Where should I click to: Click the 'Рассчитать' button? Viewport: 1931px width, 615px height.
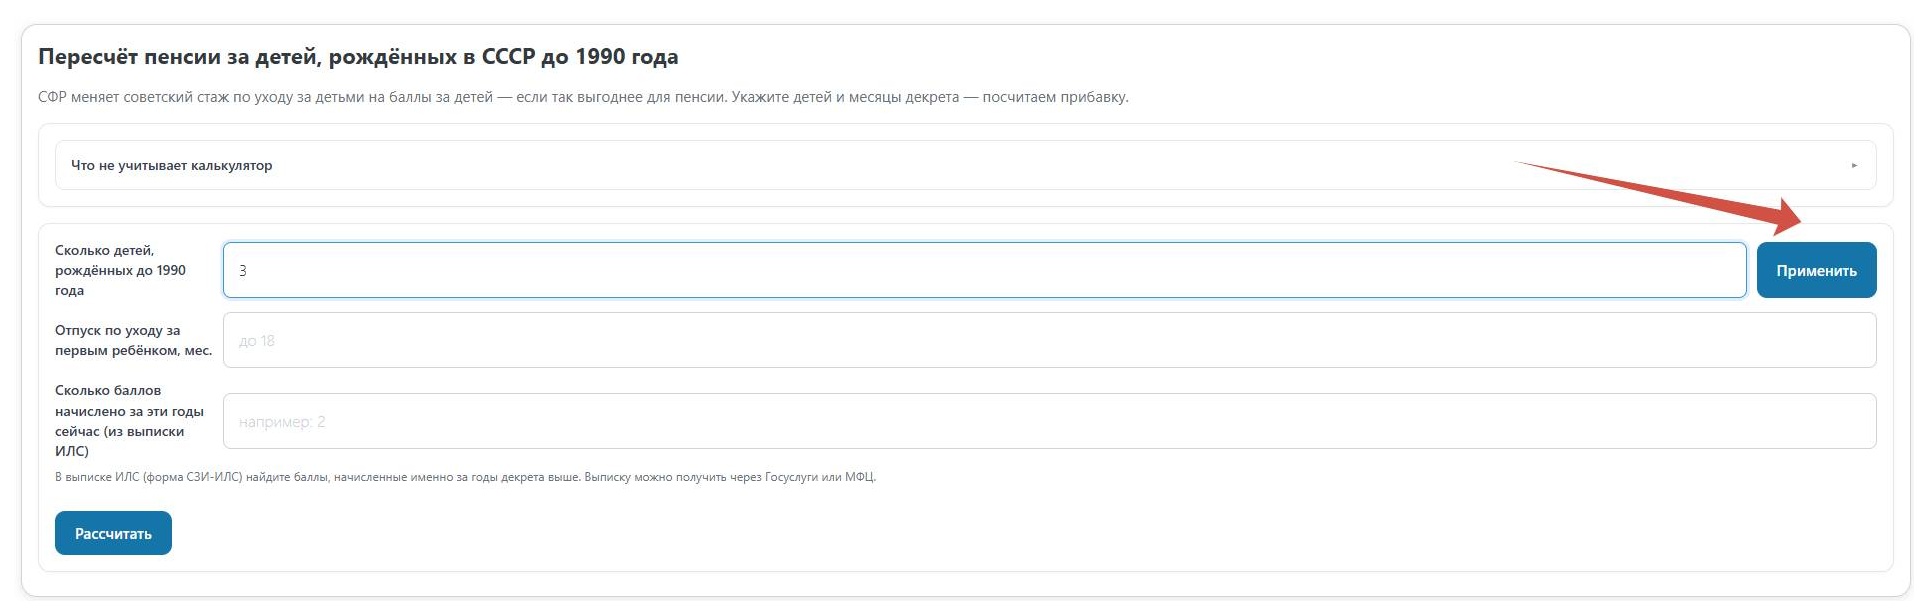coord(113,533)
